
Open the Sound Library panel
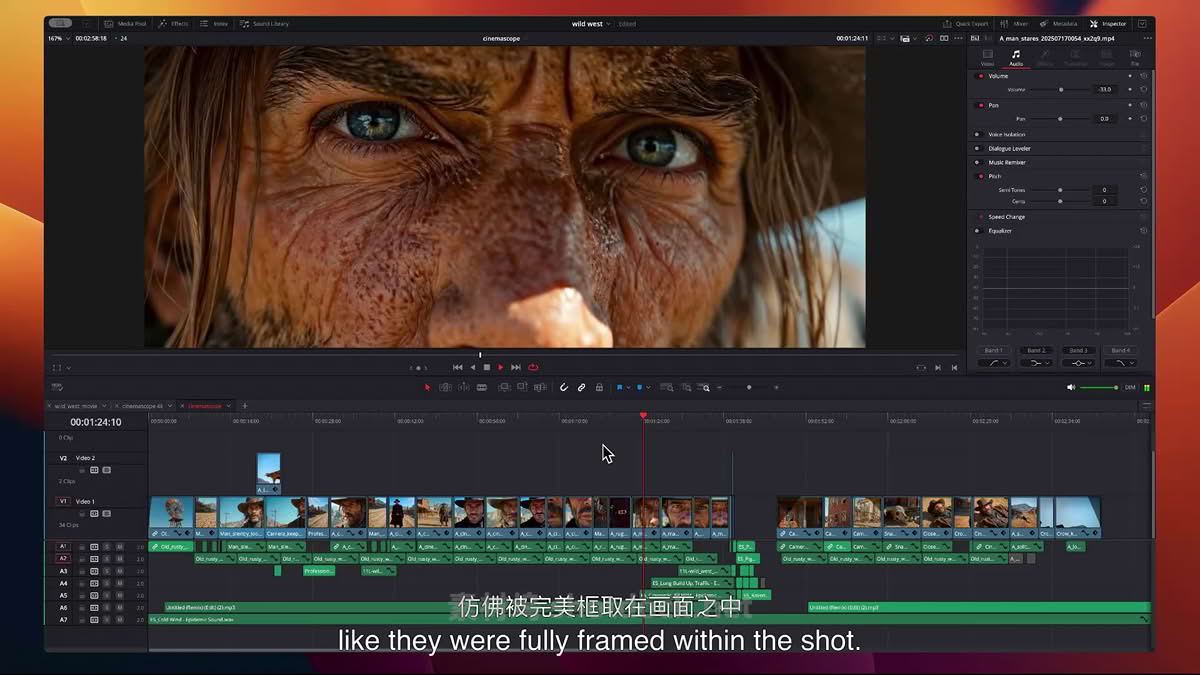tap(264, 23)
